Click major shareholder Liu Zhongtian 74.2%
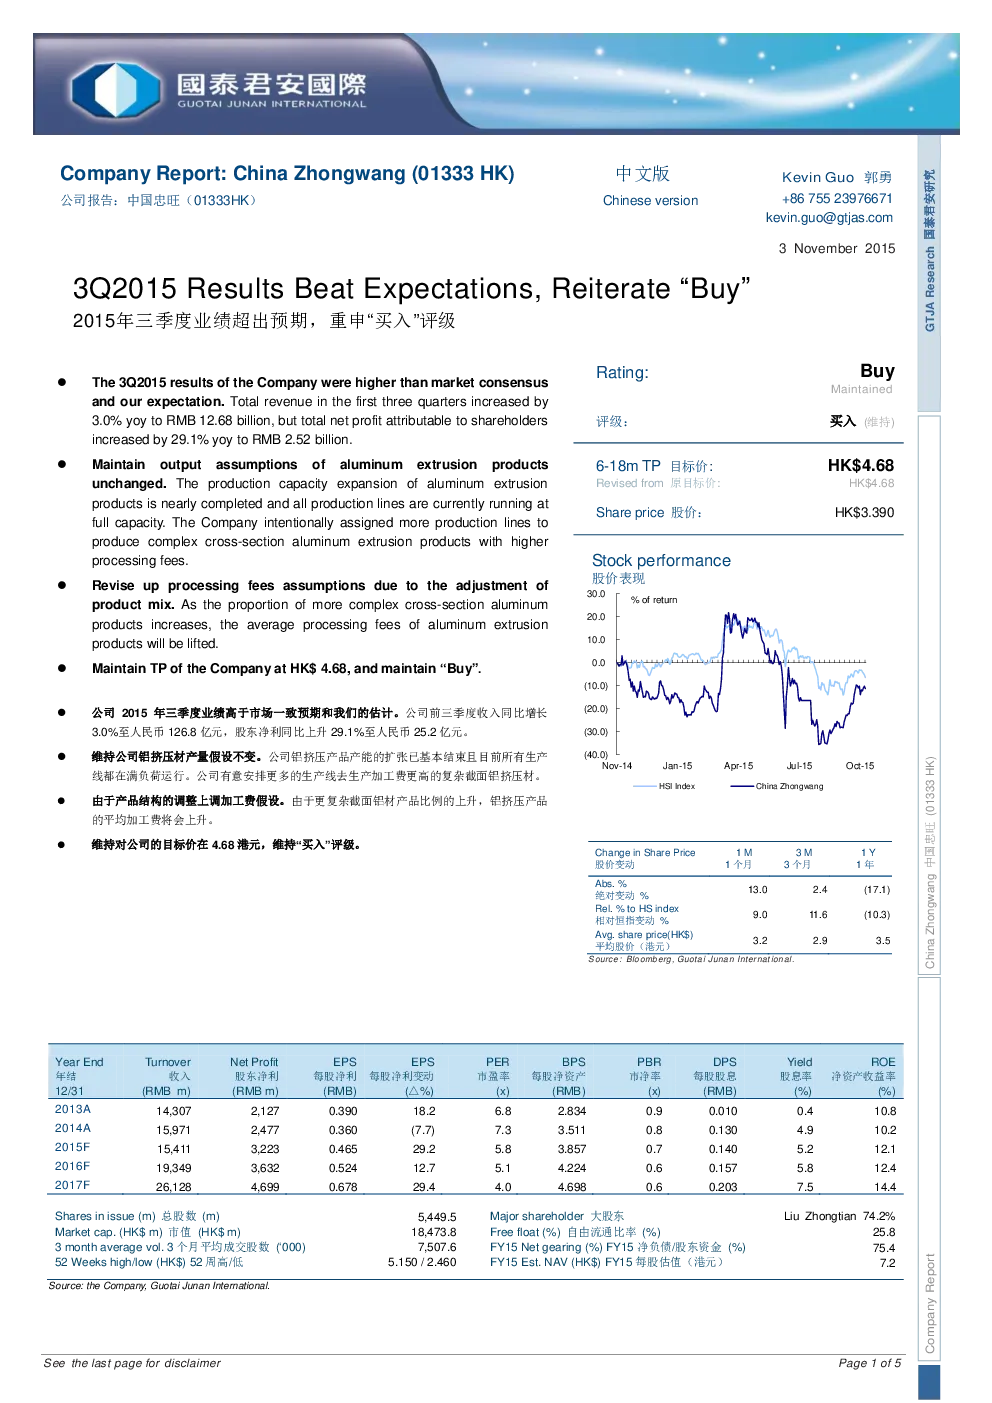Screen dimensions: 992x1403 839,1216
